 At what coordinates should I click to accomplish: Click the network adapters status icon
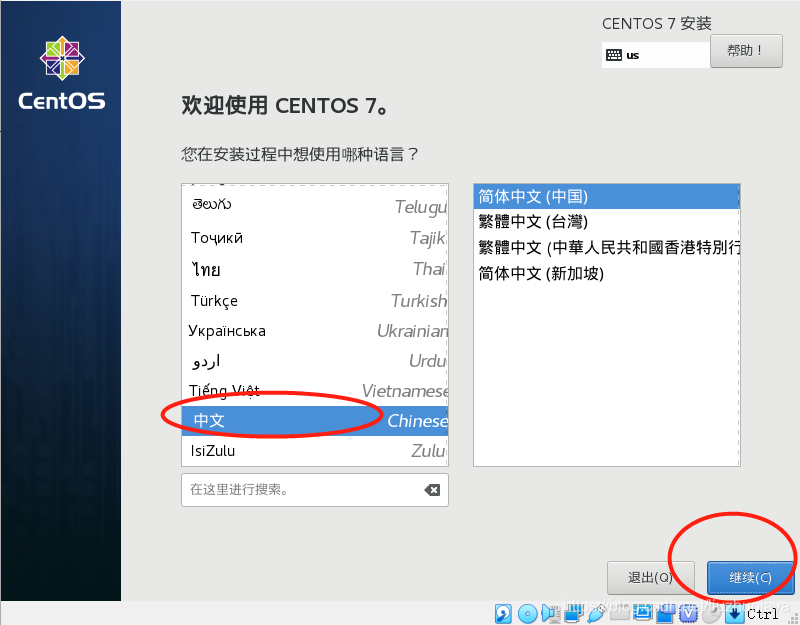point(572,614)
